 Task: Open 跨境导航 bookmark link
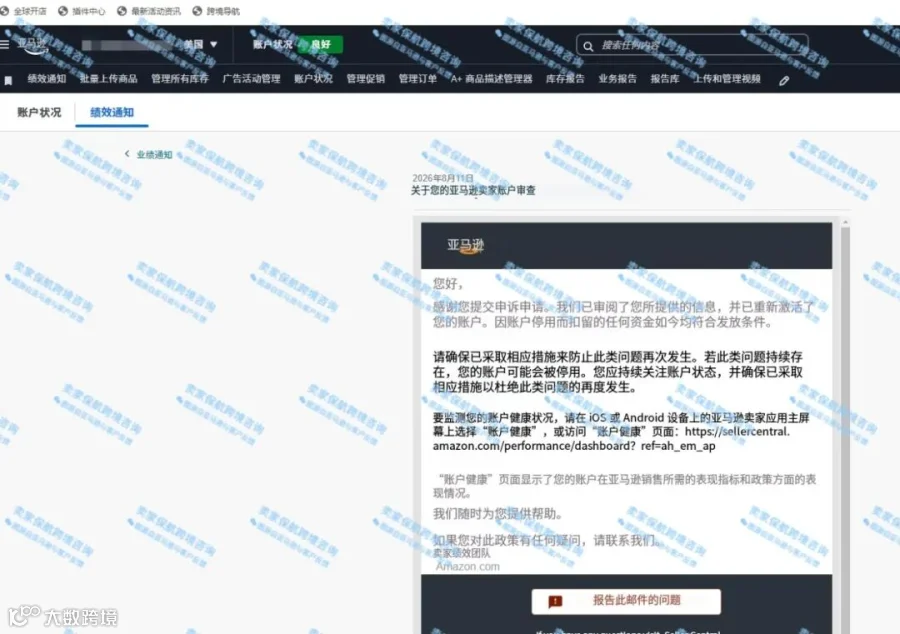click(x=223, y=11)
